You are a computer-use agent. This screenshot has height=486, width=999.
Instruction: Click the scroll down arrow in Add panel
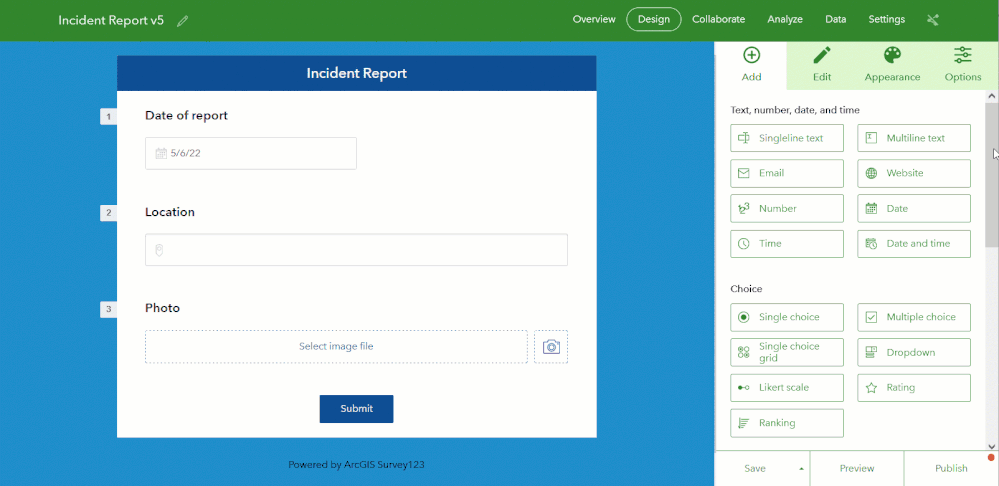click(x=991, y=446)
